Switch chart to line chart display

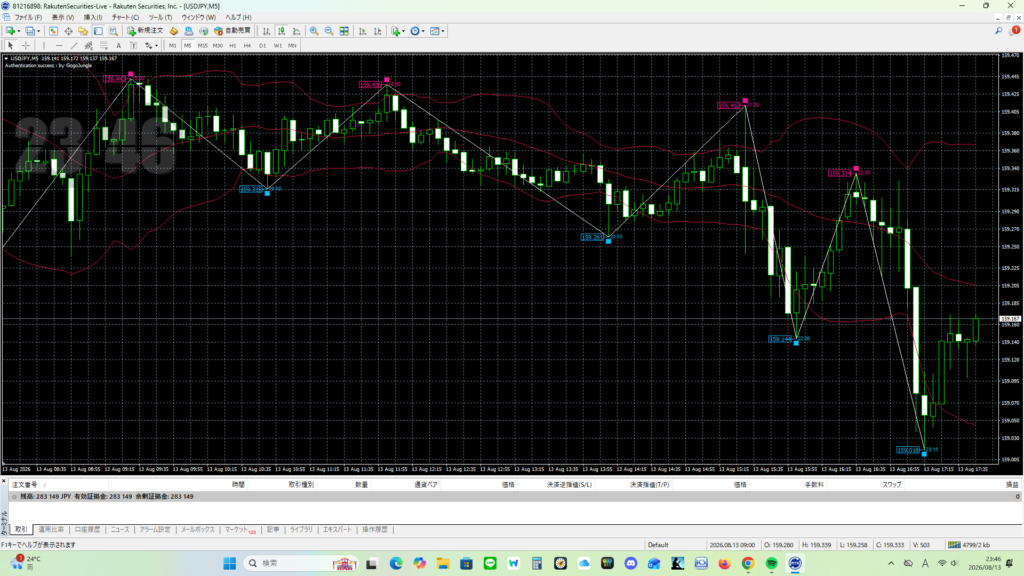point(296,31)
